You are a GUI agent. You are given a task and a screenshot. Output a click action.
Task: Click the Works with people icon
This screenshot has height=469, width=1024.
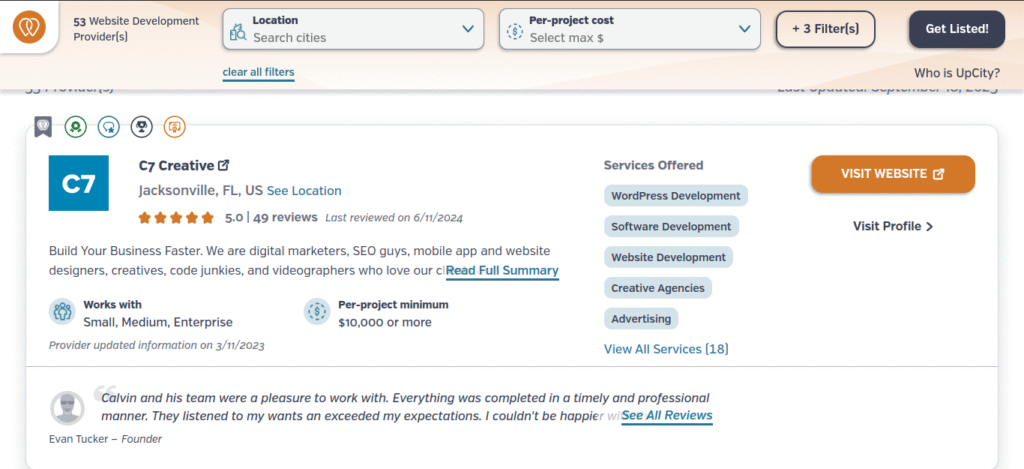tap(62, 312)
